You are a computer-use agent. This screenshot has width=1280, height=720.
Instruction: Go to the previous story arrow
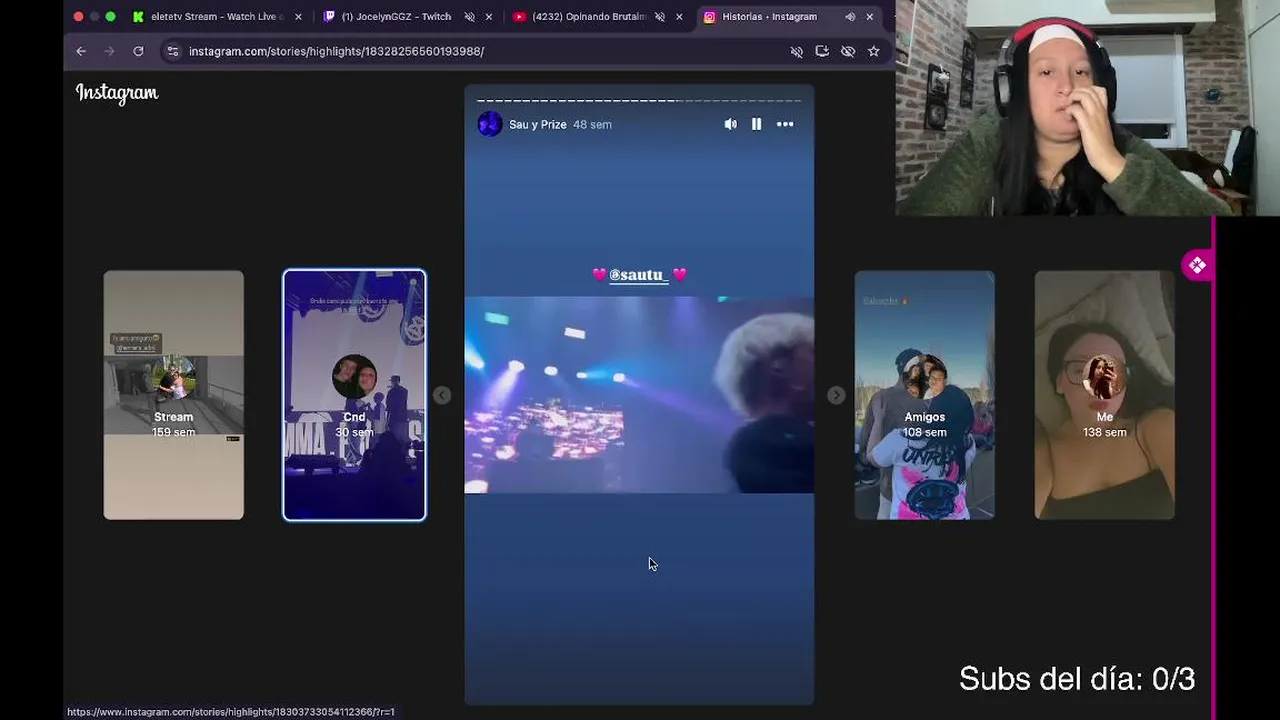coord(442,395)
